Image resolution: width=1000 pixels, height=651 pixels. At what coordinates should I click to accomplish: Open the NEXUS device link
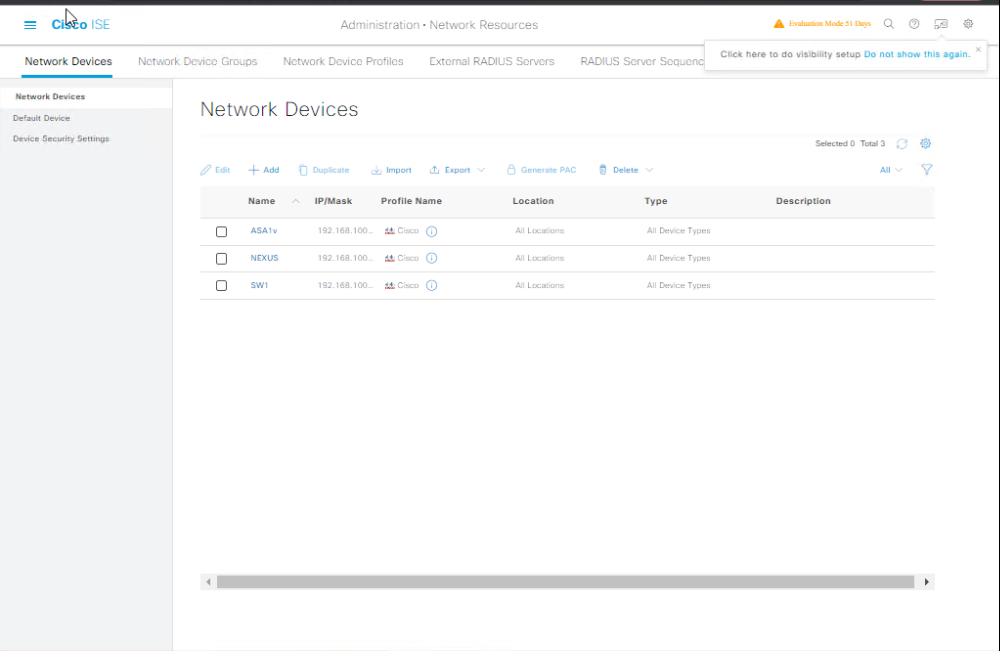(x=265, y=258)
